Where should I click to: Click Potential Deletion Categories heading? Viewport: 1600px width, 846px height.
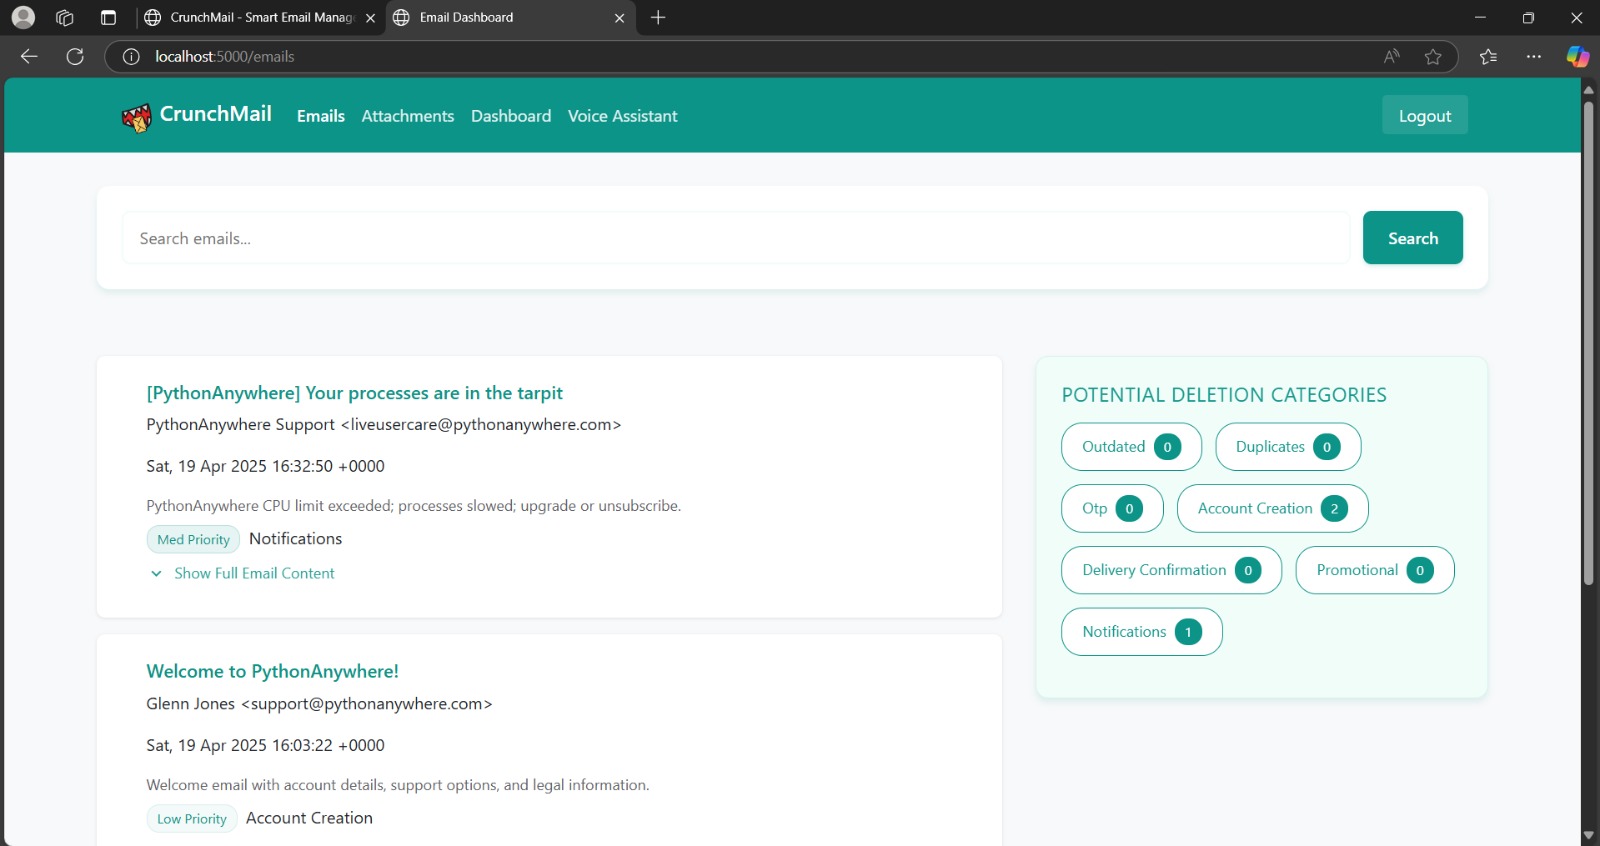pos(1224,394)
